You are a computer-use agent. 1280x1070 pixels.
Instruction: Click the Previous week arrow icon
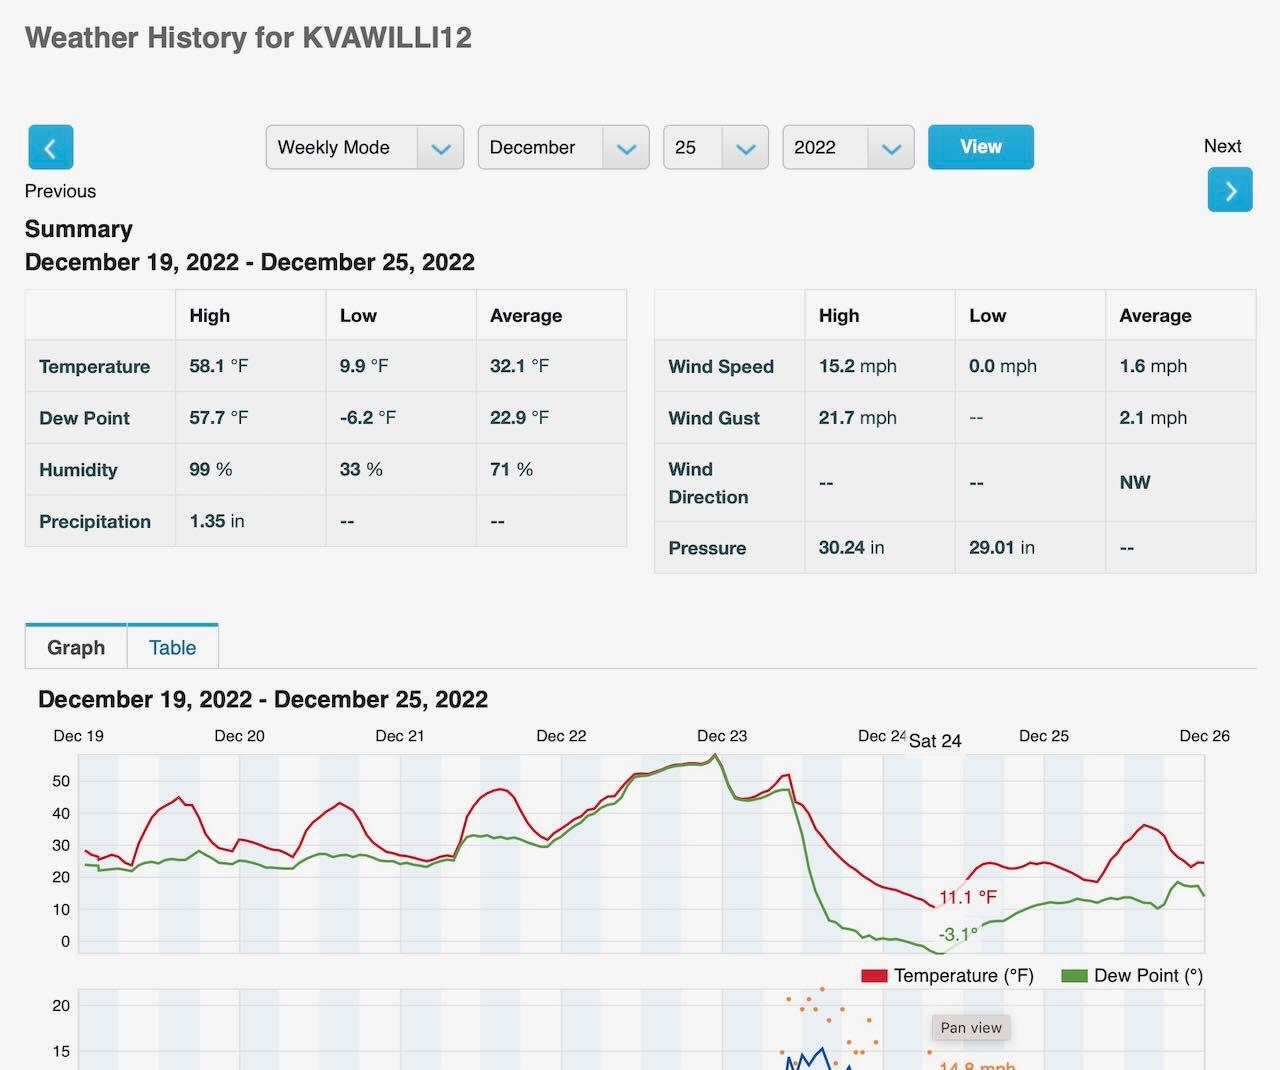click(x=50, y=147)
